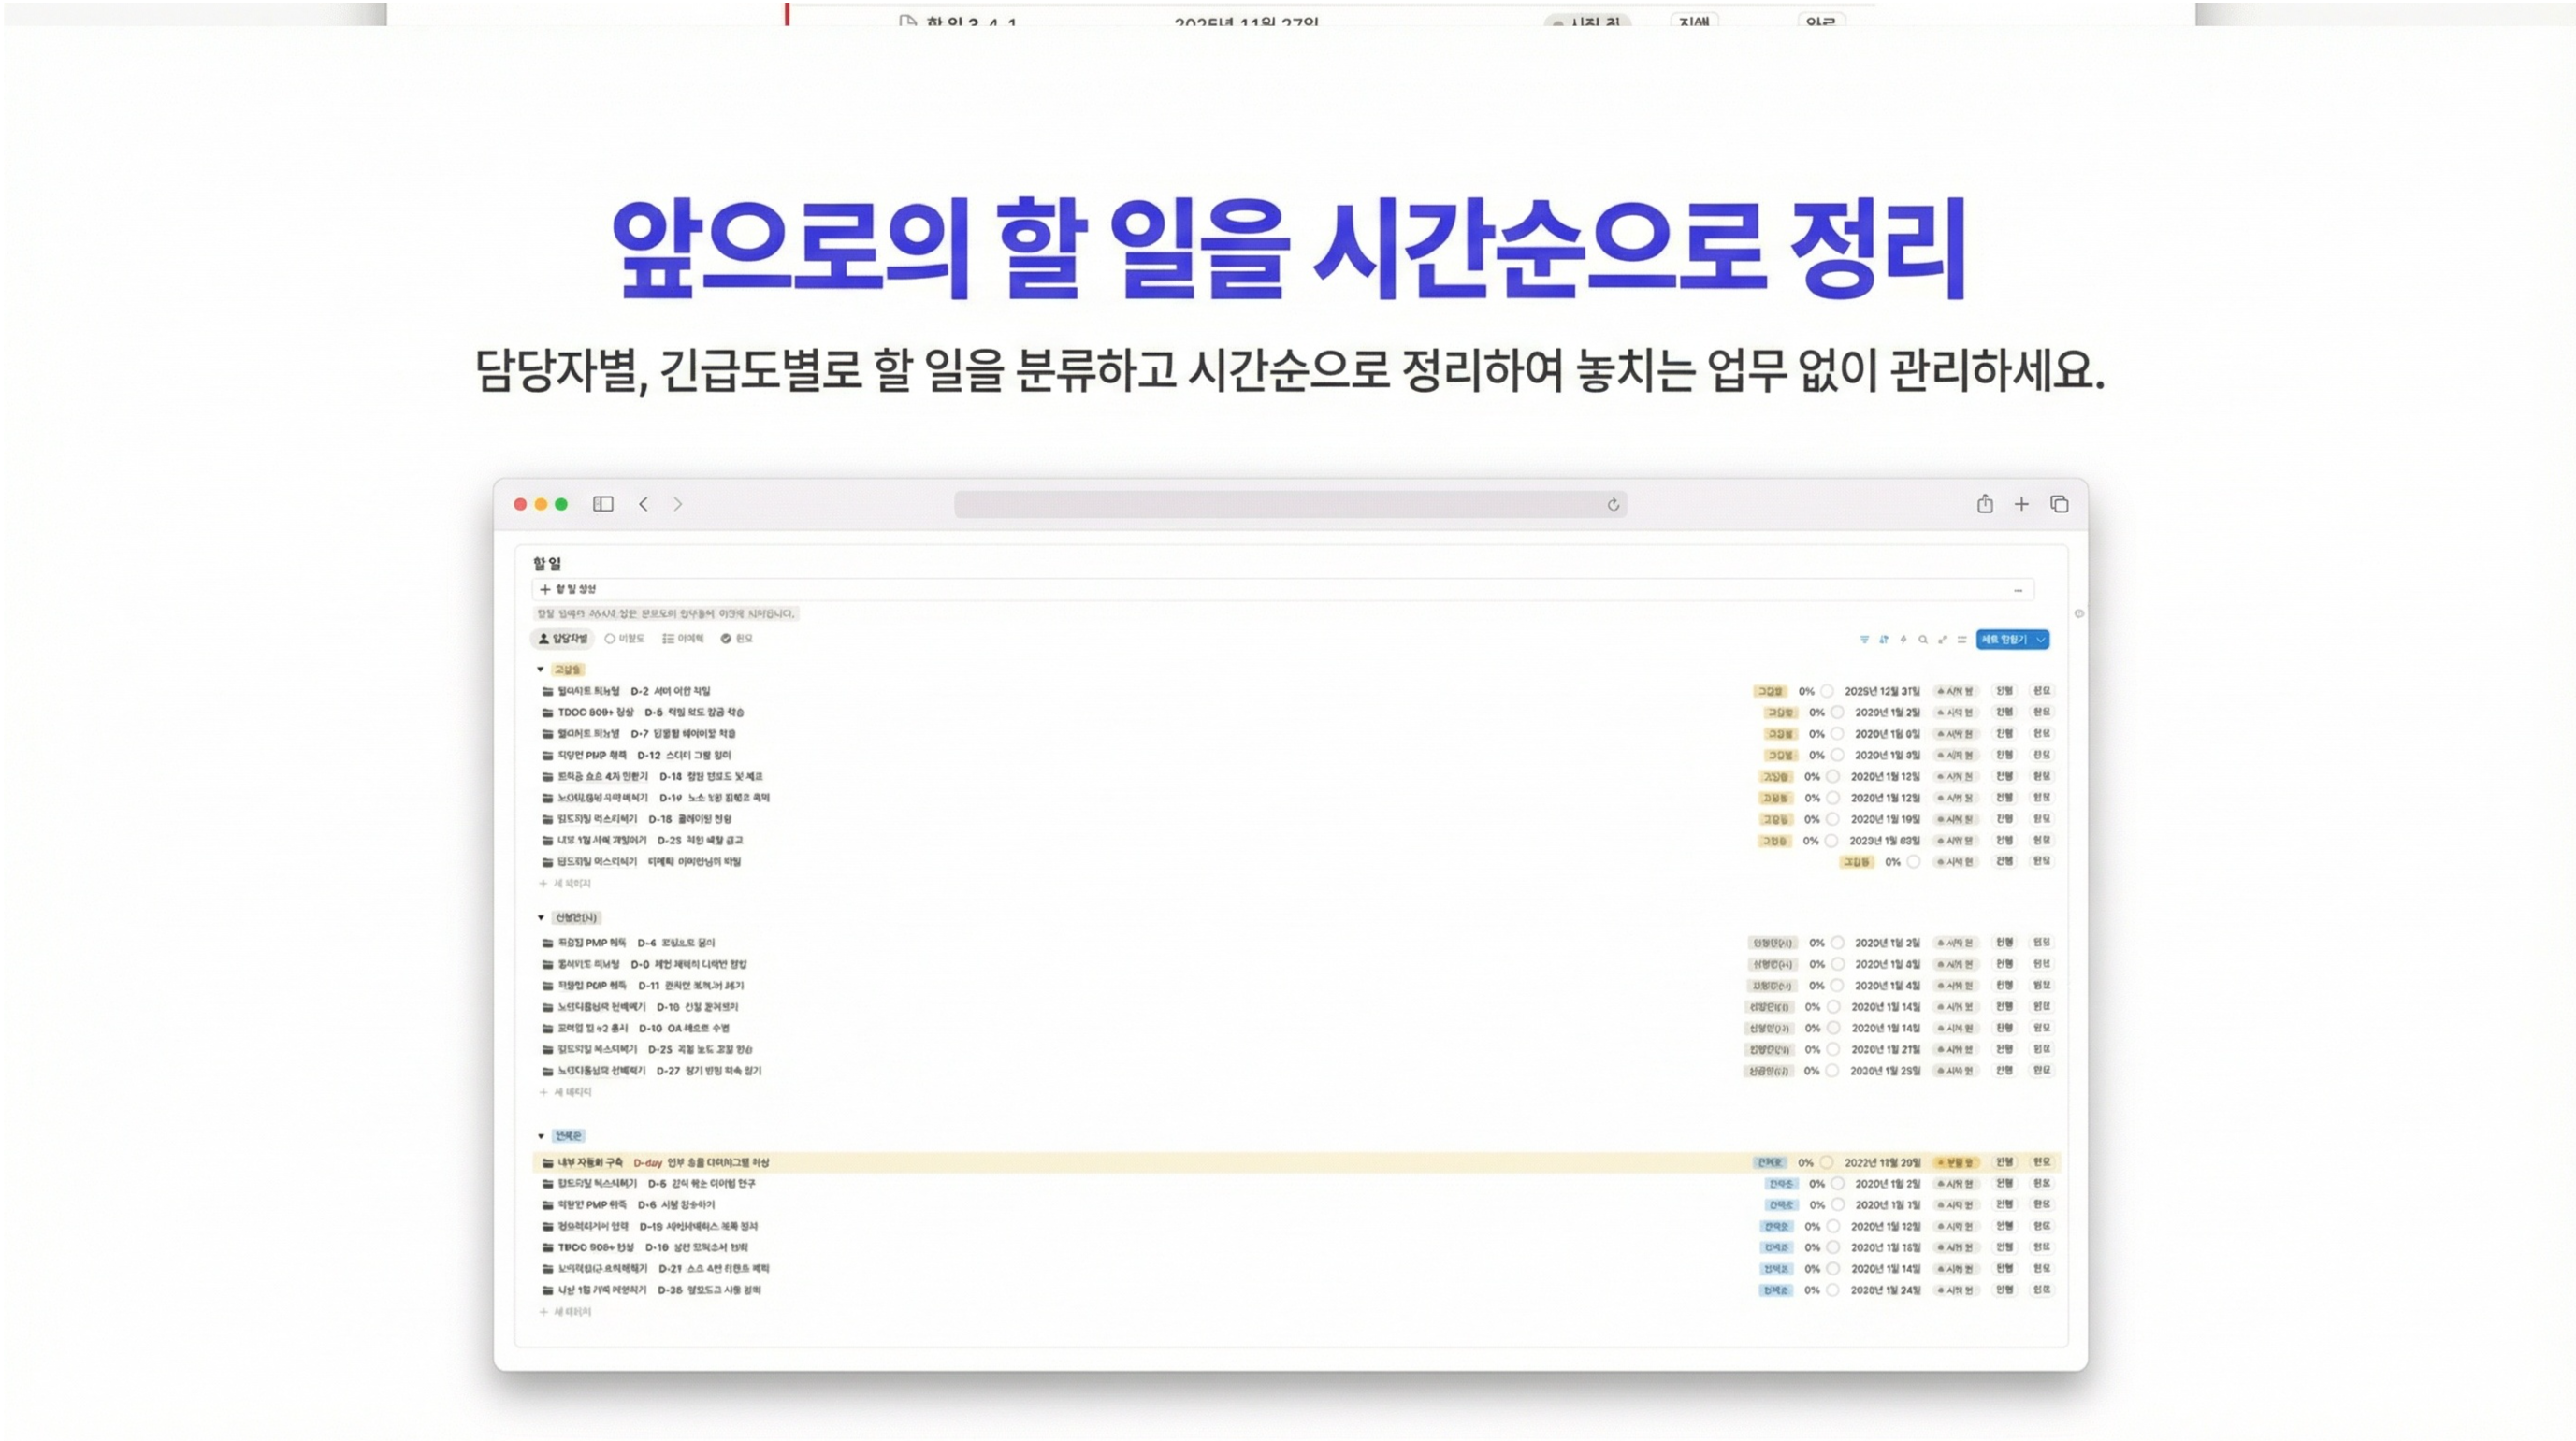Toggle the progress circle on the D-2 row
The width and height of the screenshot is (2576, 1441).
1827,691
